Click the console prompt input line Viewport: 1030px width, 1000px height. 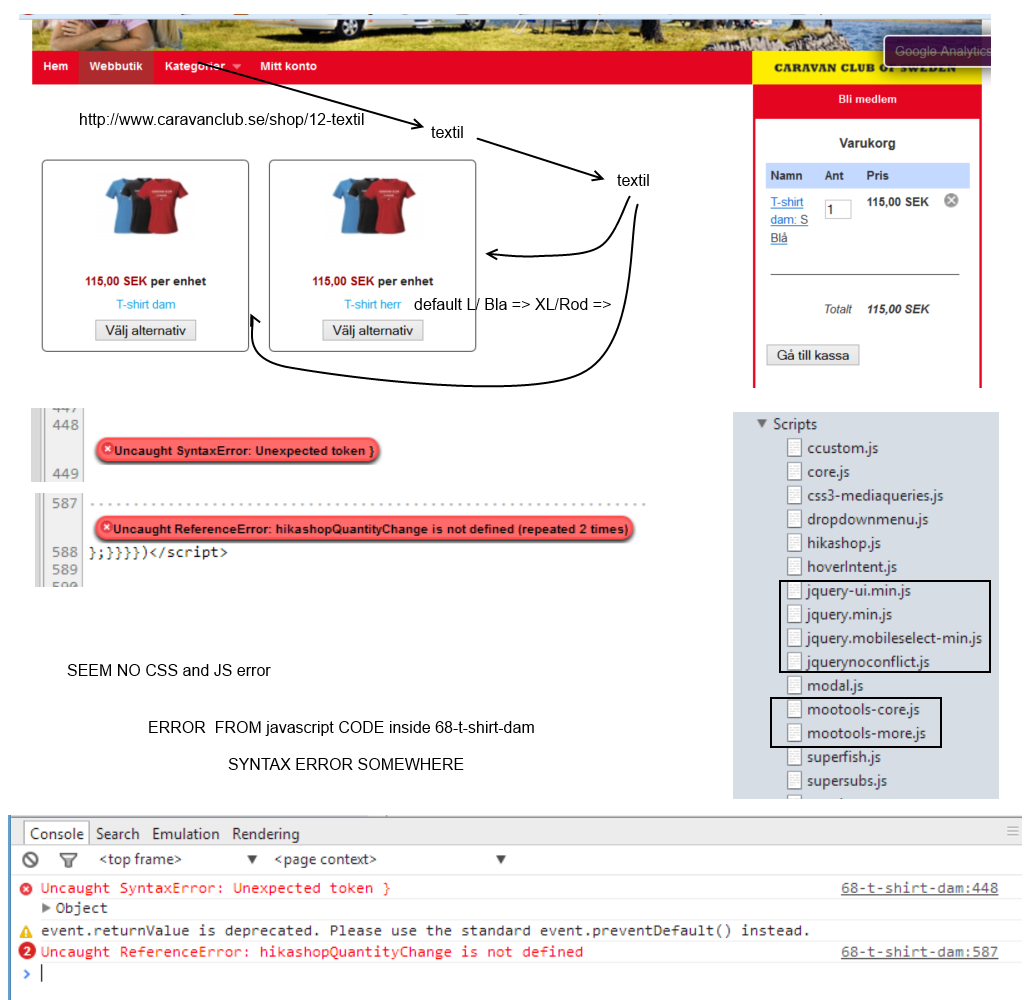pos(526,973)
